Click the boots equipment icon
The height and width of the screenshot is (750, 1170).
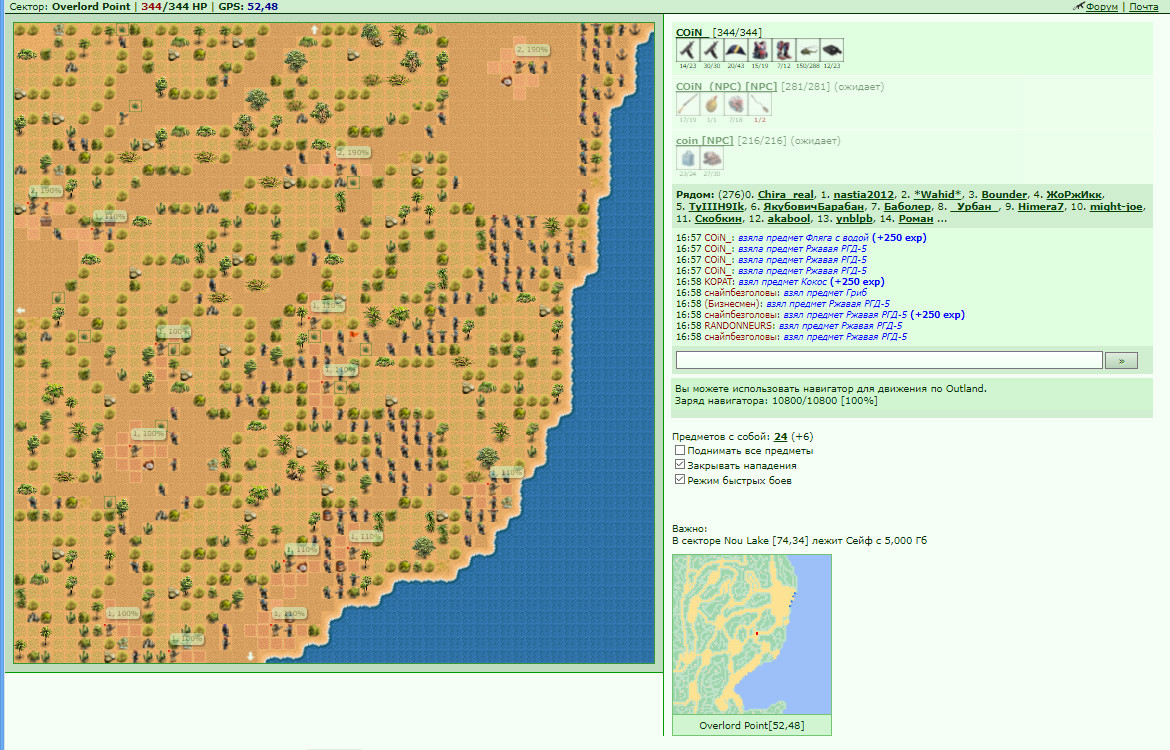pyautogui.click(x=783, y=50)
